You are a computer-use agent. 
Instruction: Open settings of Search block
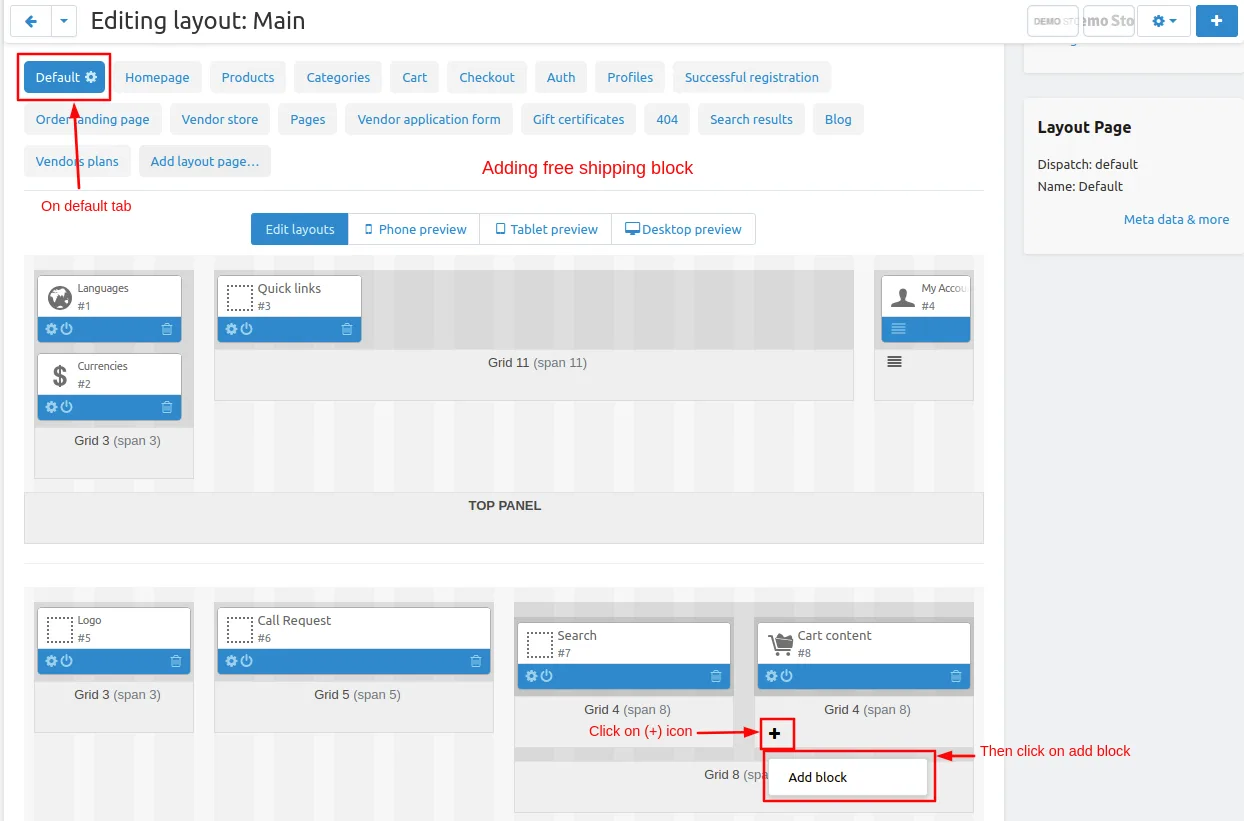coord(531,676)
